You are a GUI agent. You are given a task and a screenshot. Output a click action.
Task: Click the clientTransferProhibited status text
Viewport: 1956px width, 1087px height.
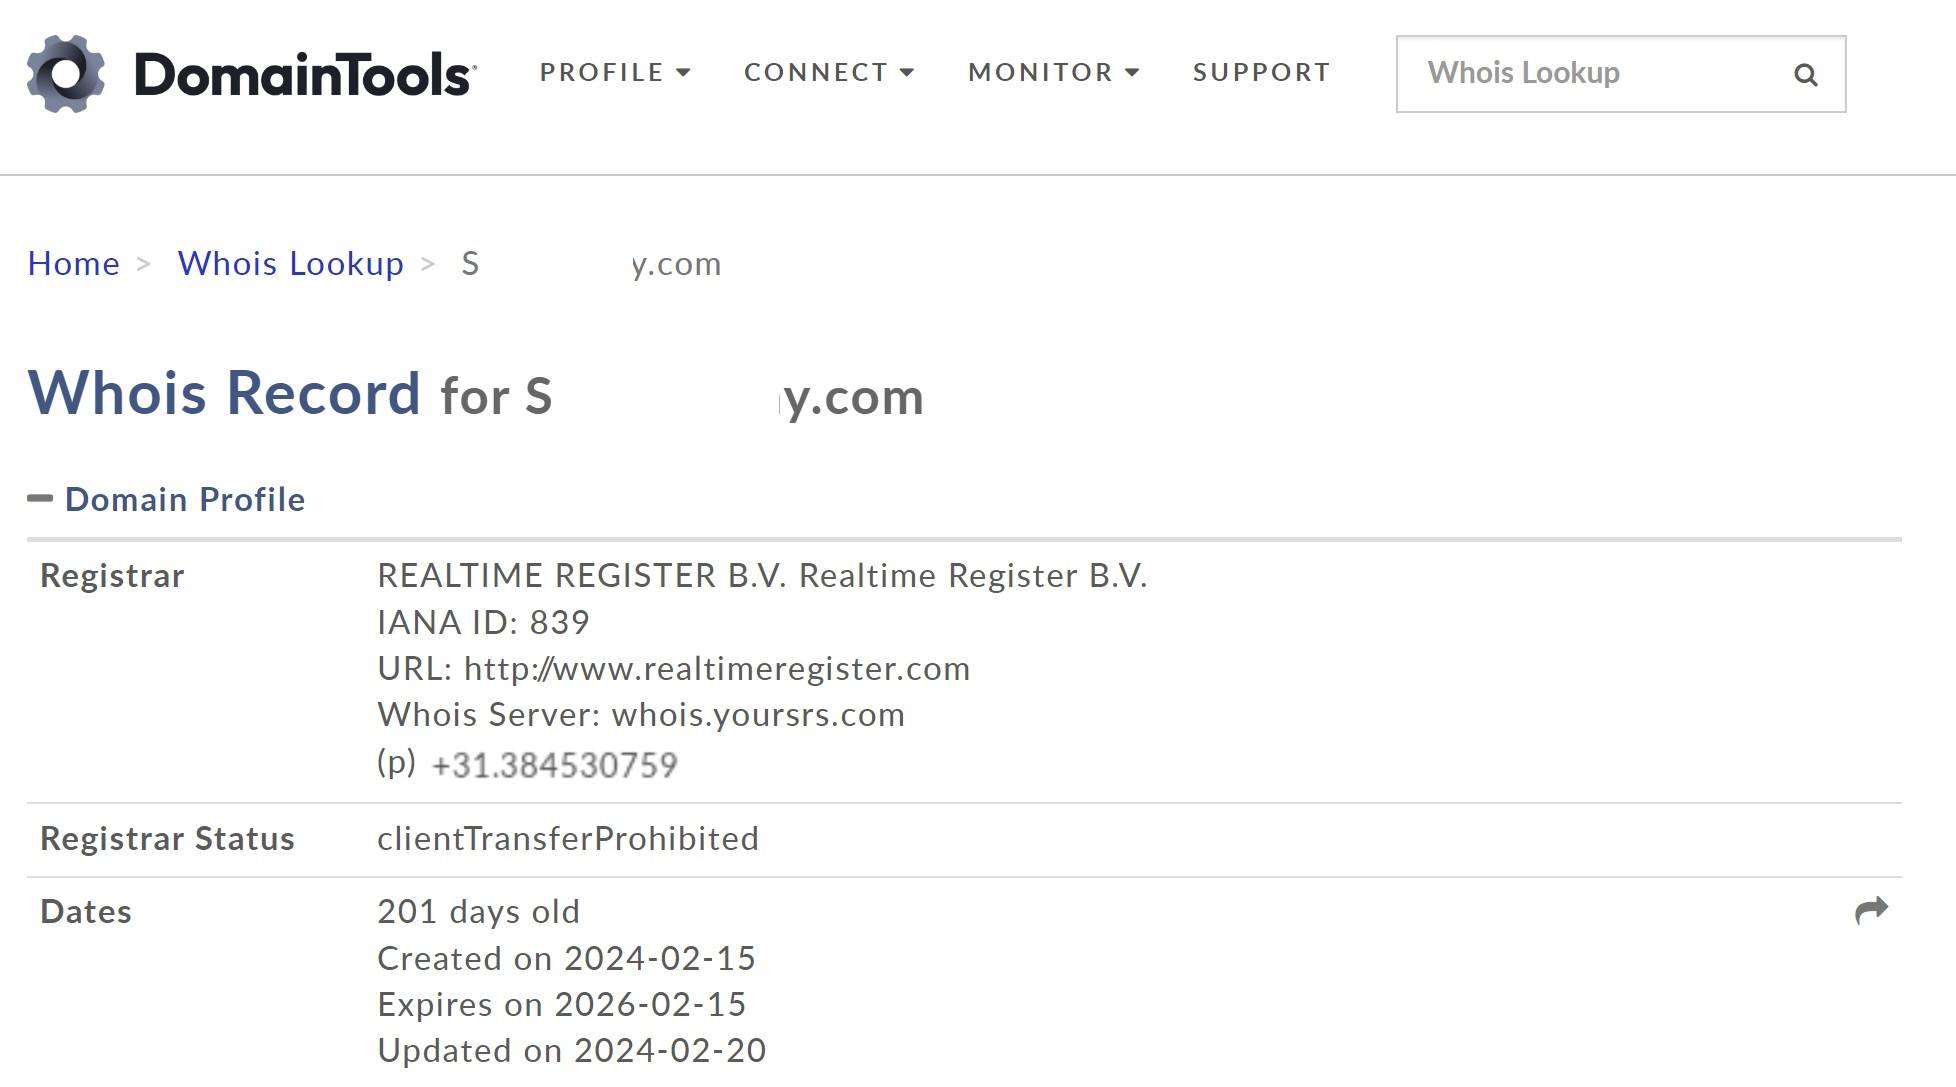[568, 838]
